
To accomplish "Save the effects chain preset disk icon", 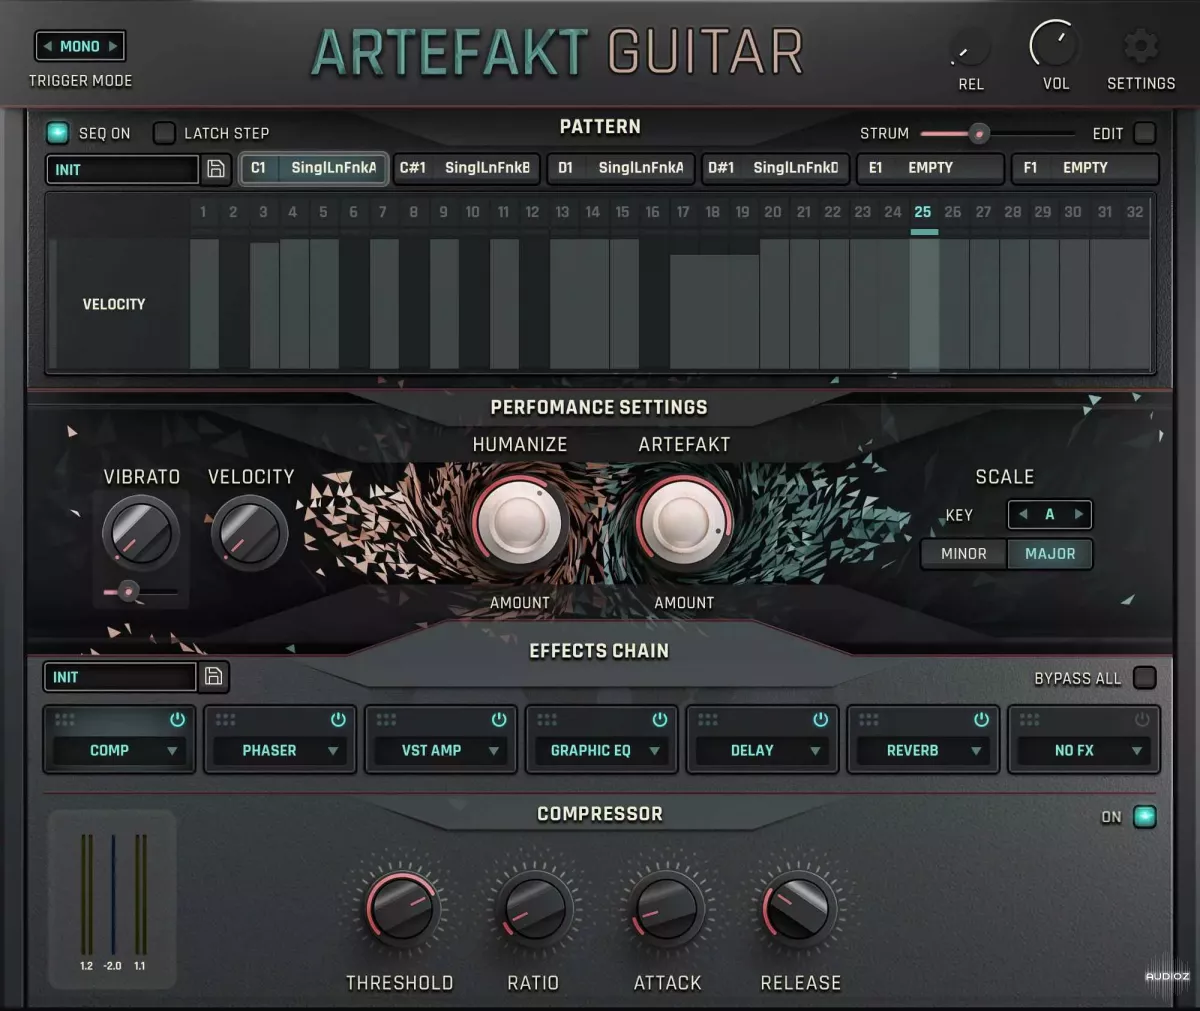I will point(213,677).
